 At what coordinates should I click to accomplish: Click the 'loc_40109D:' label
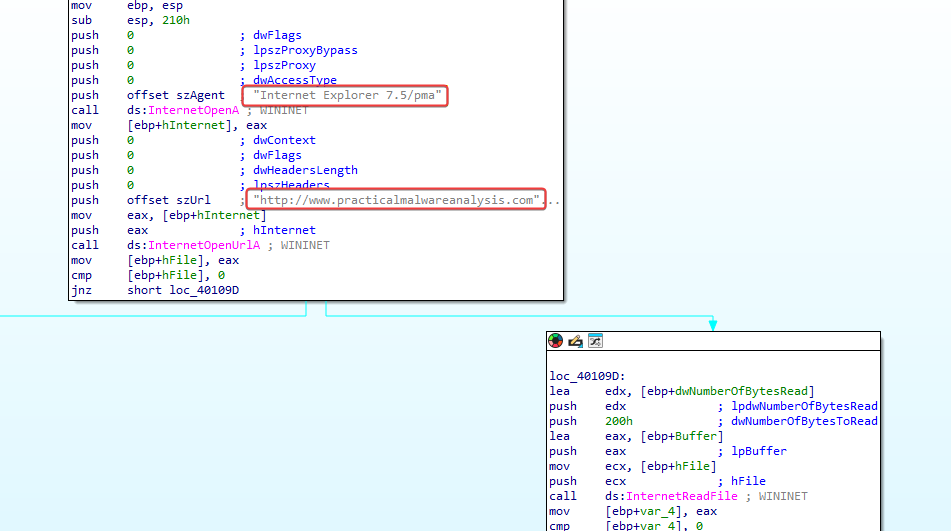587,376
